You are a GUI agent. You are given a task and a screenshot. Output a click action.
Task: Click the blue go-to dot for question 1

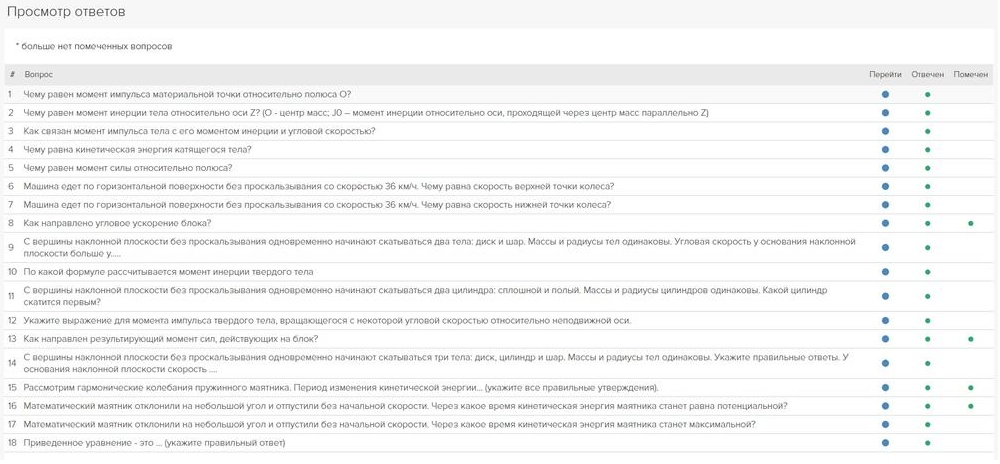(885, 95)
